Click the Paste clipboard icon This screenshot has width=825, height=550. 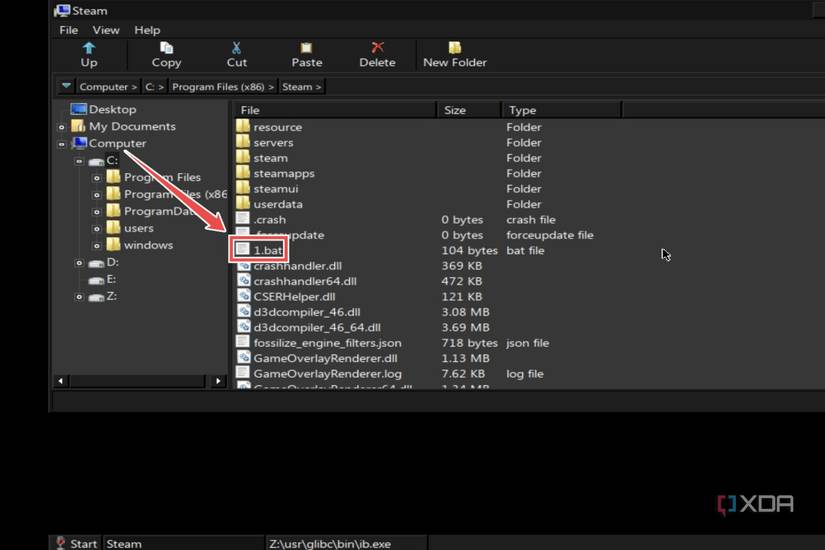pyautogui.click(x=306, y=48)
